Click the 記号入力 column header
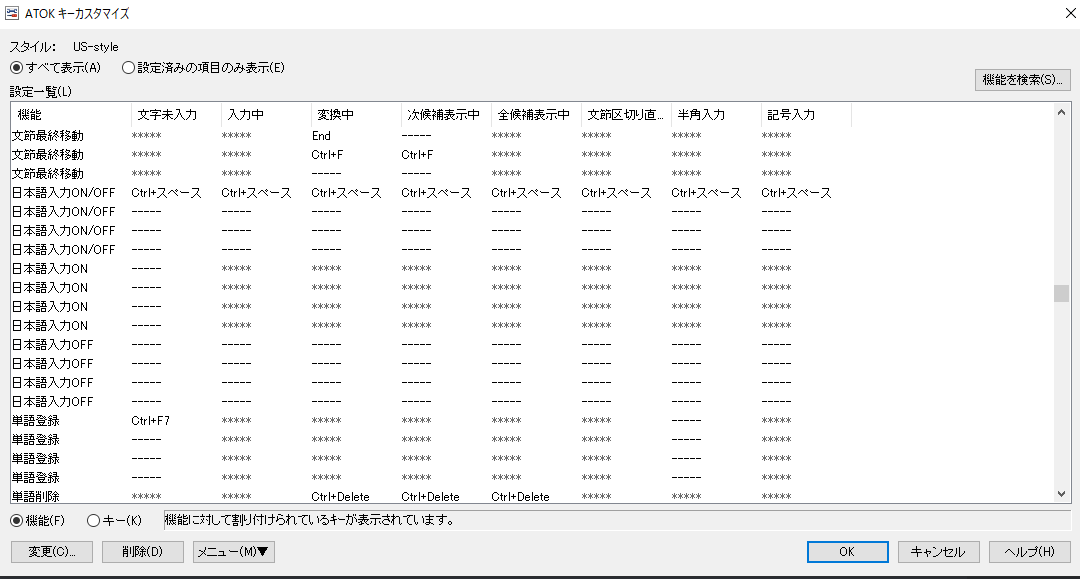The height and width of the screenshot is (579, 1080). coord(806,115)
